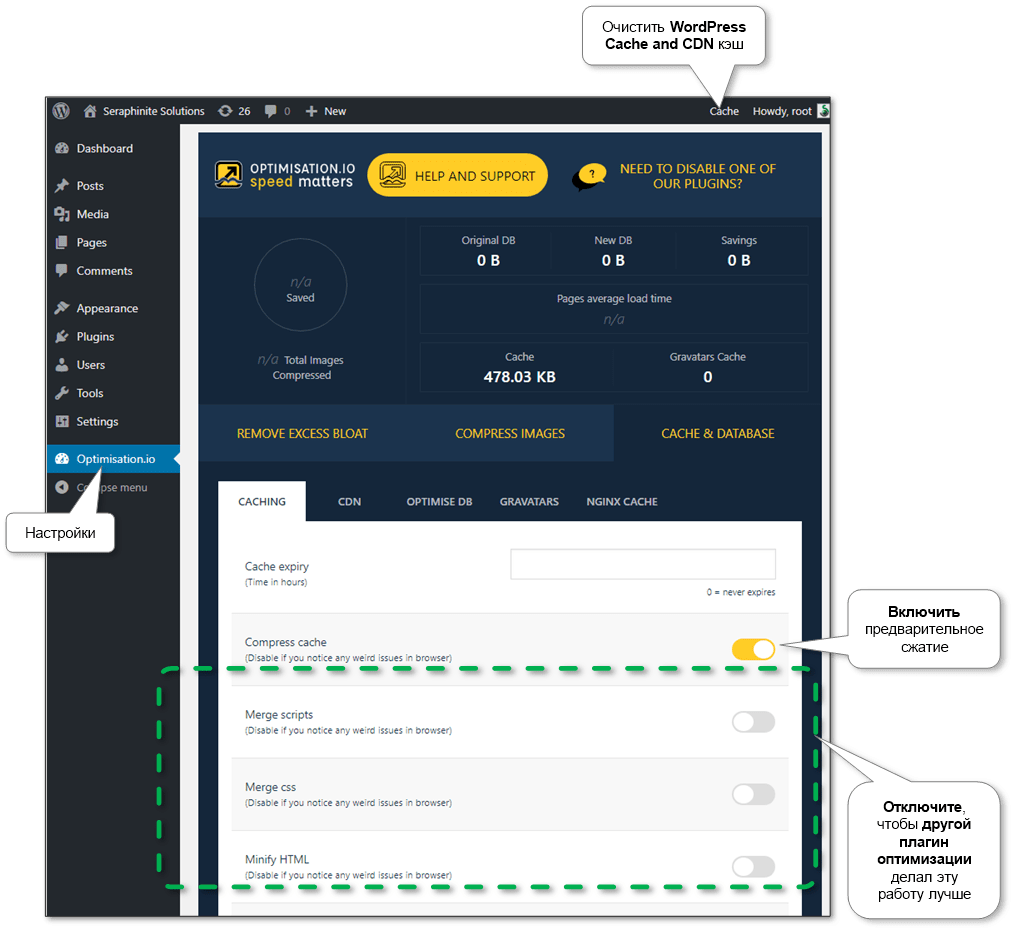Click into the Cache expiry input field
The image size is (1012, 931).
click(643, 564)
